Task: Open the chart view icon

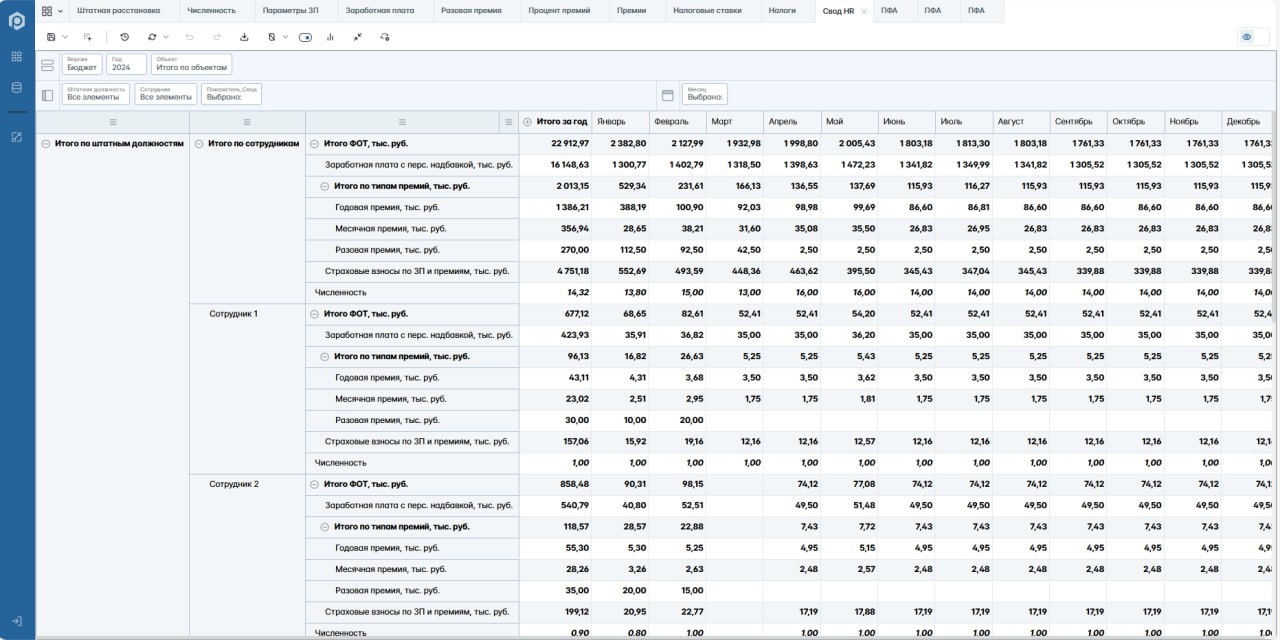Action: (x=329, y=37)
